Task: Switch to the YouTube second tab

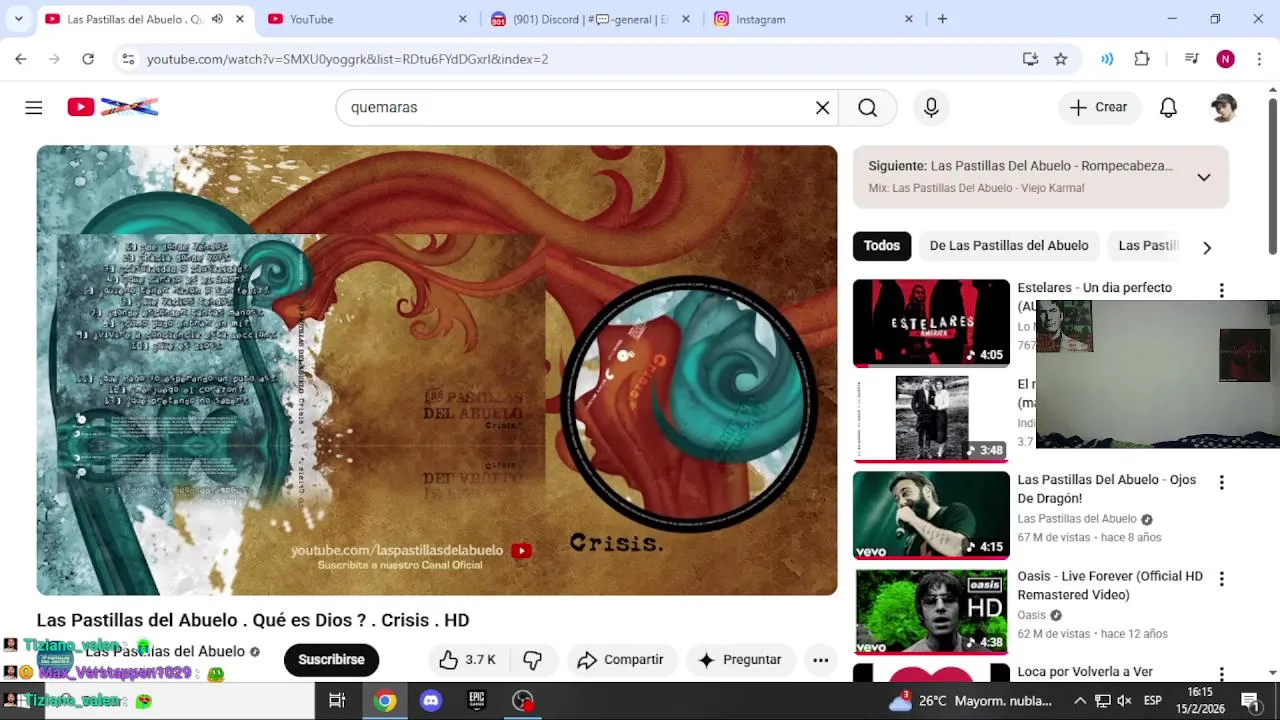Action: (x=366, y=19)
